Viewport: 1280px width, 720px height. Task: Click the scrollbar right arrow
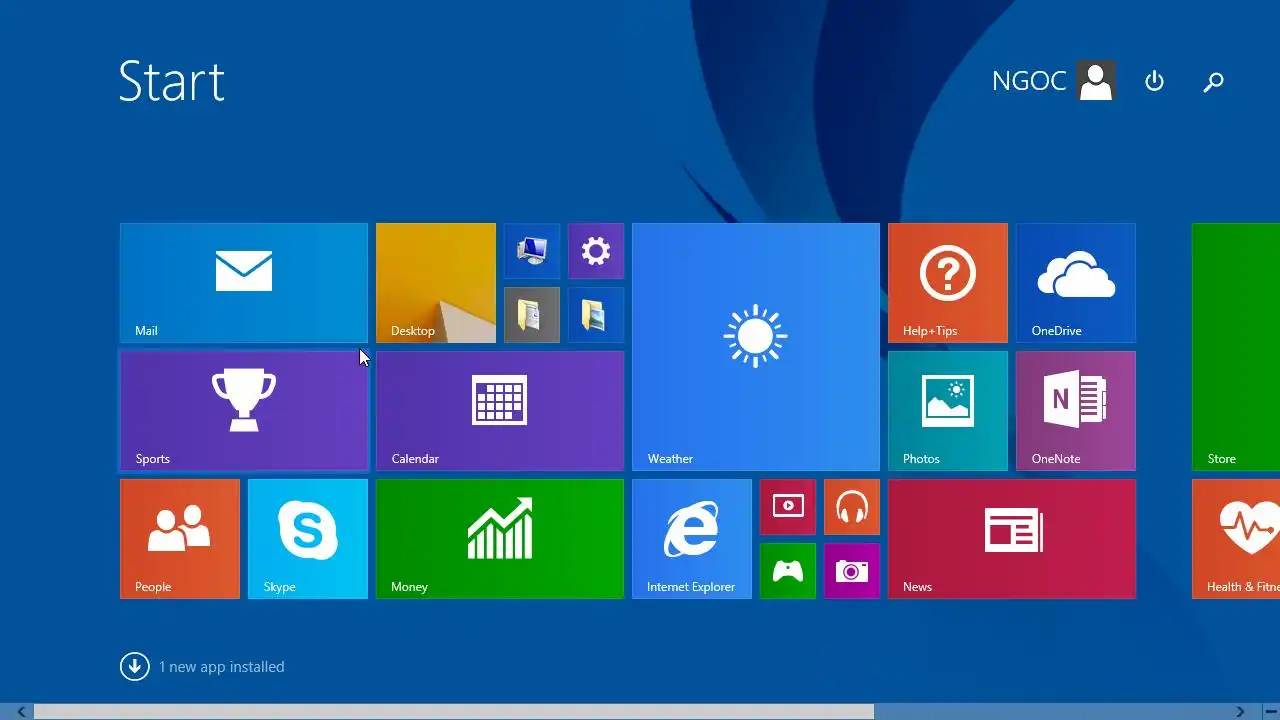pyautogui.click(x=1240, y=712)
